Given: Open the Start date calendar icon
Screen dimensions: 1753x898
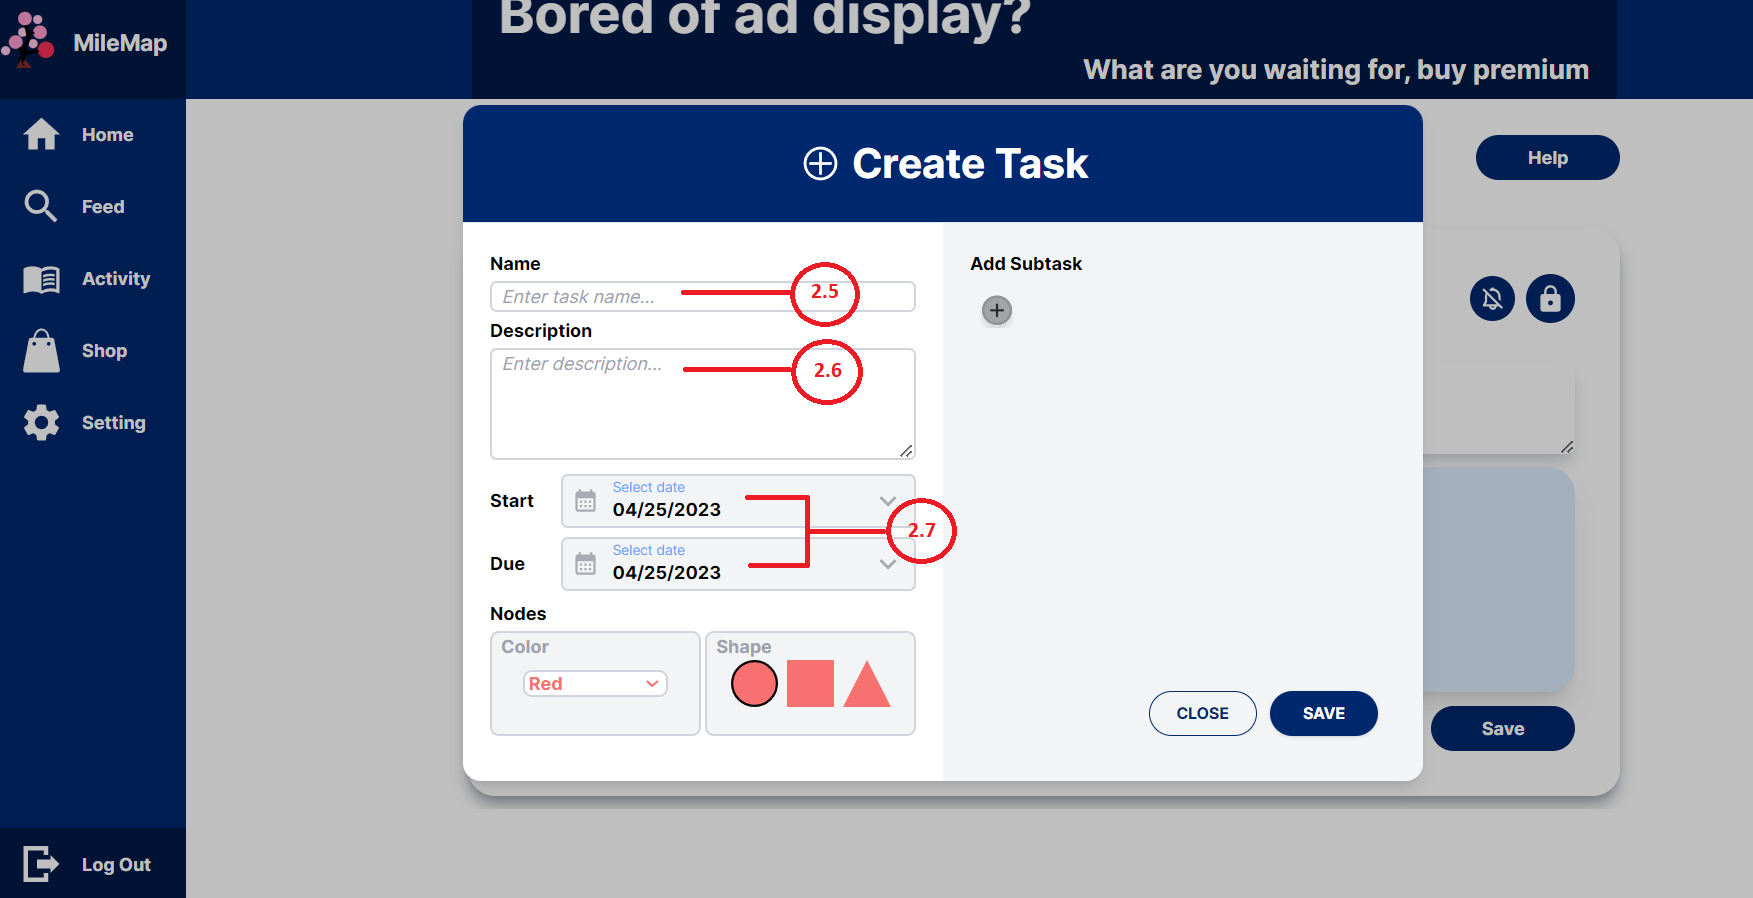Looking at the screenshot, I should [586, 501].
